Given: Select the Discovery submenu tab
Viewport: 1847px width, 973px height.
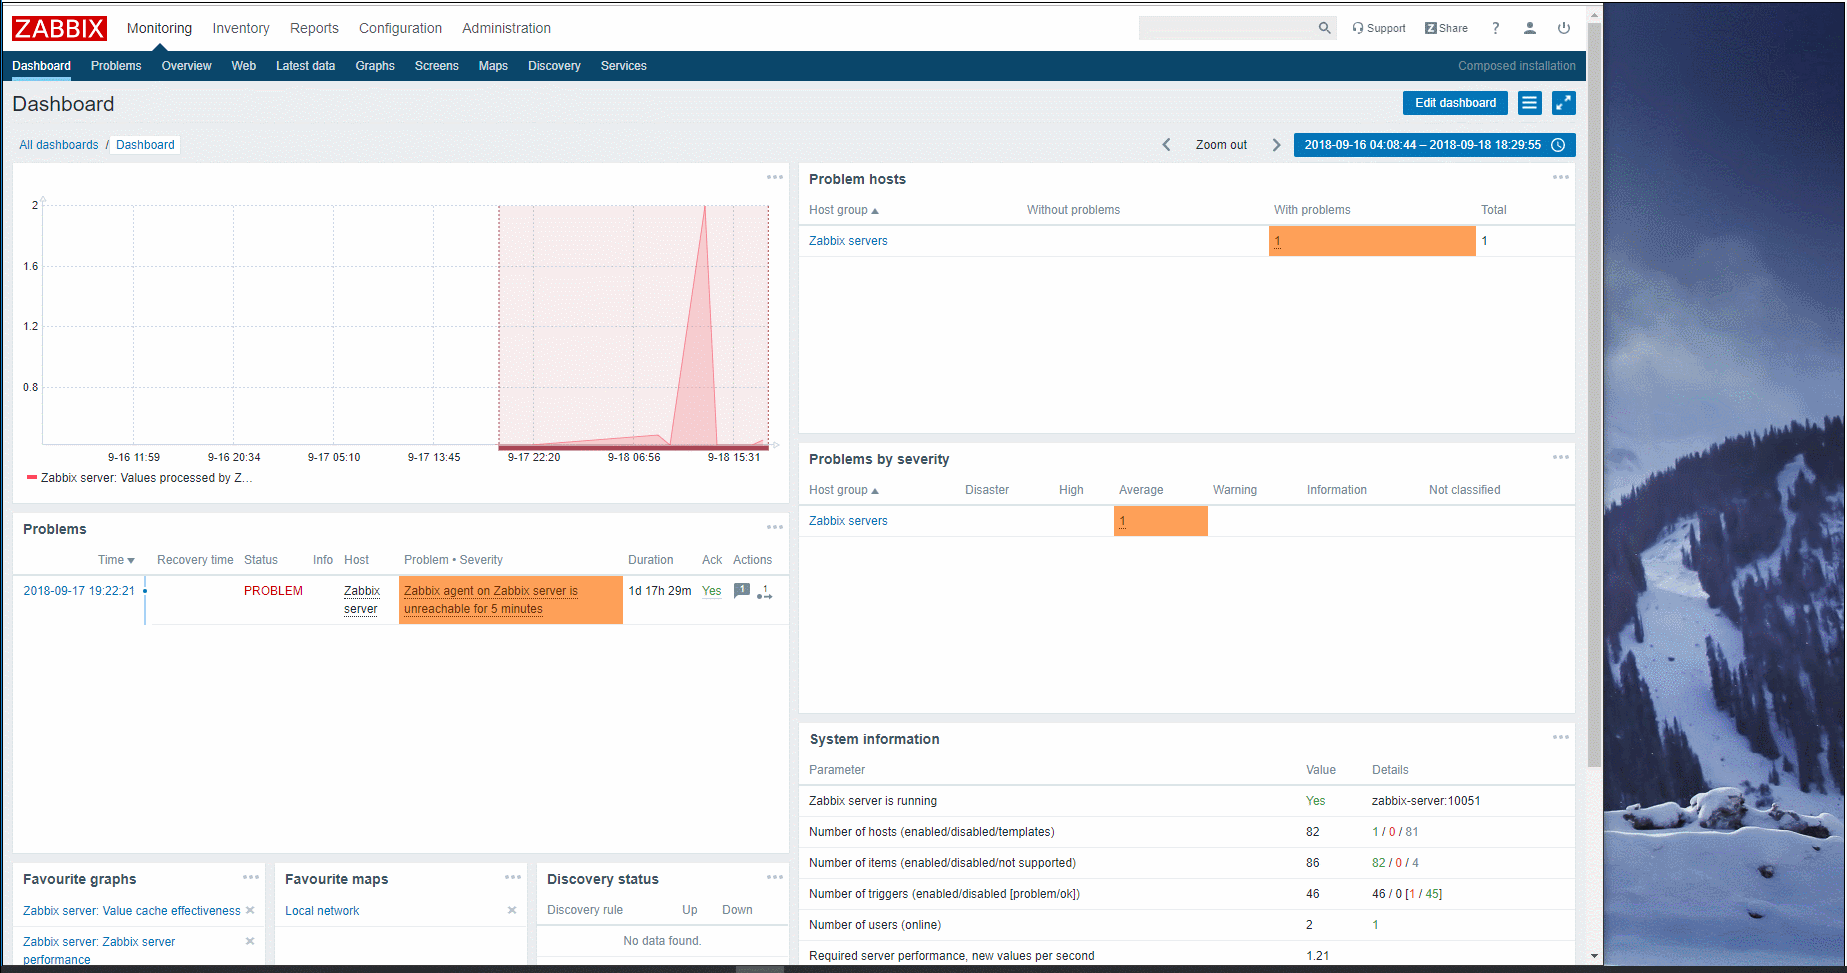Looking at the screenshot, I should pos(554,66).
